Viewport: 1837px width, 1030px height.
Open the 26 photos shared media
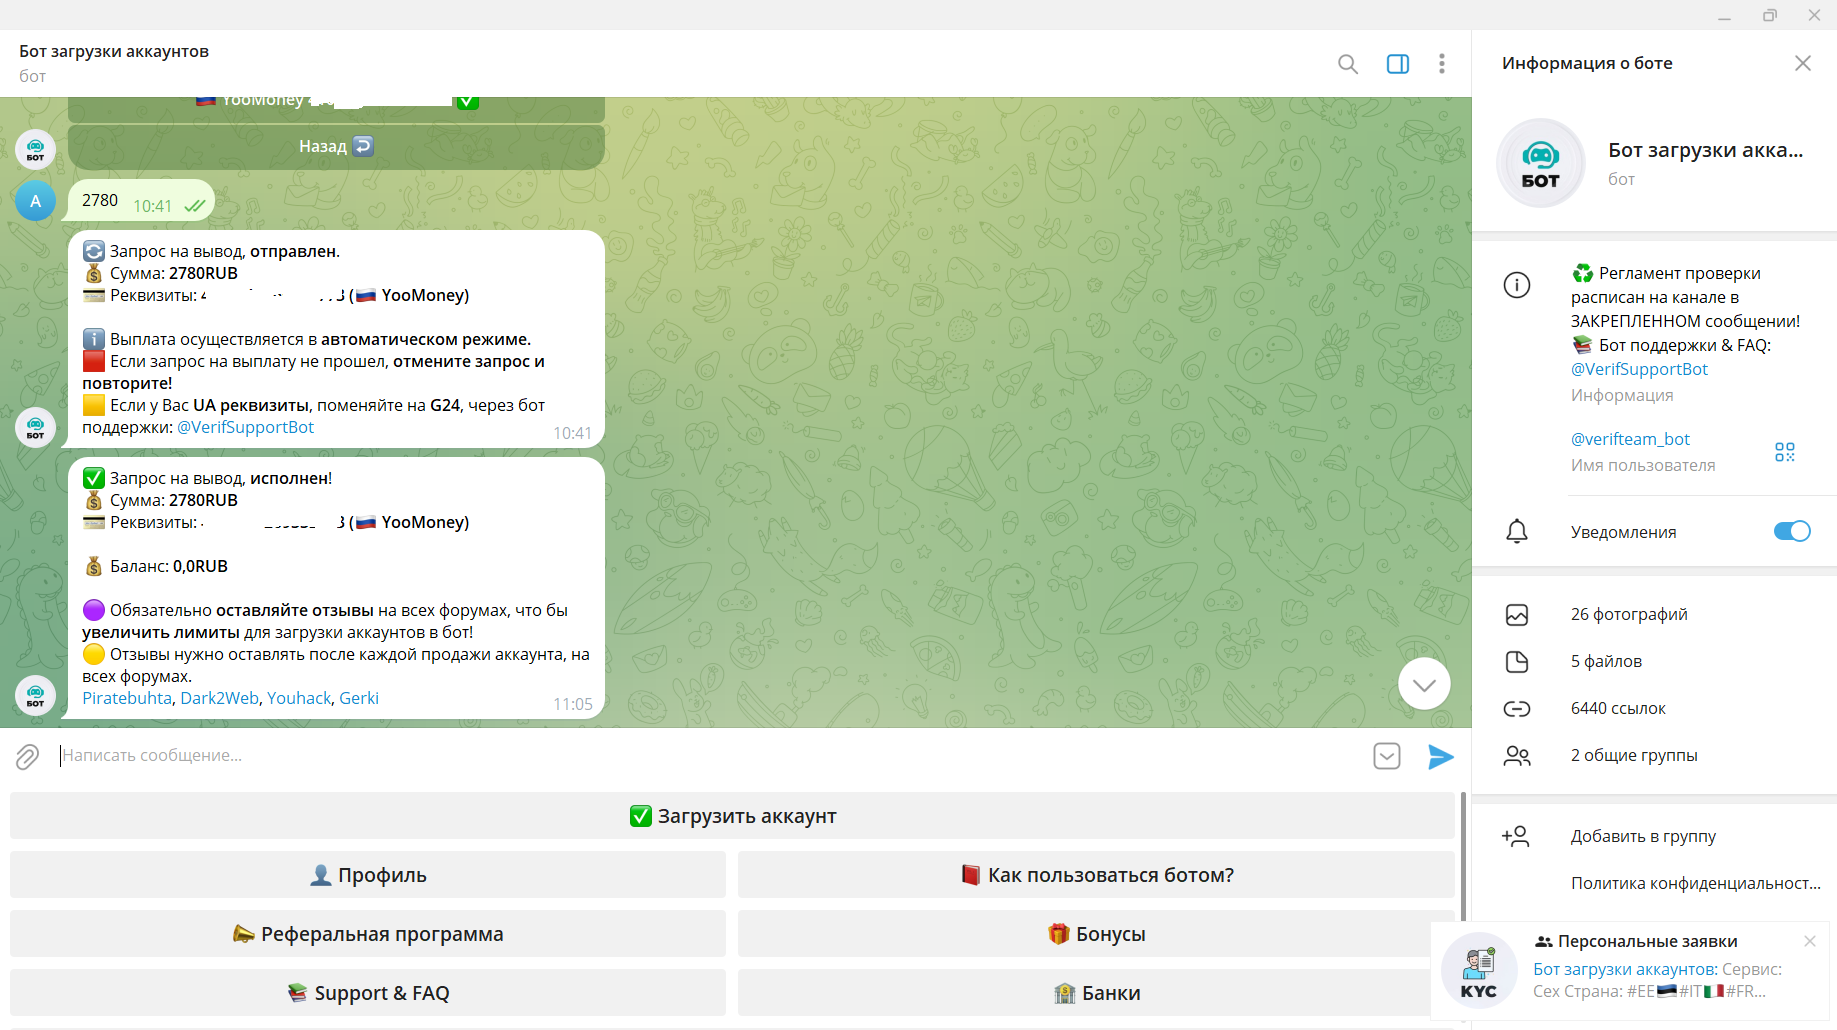1628,614
